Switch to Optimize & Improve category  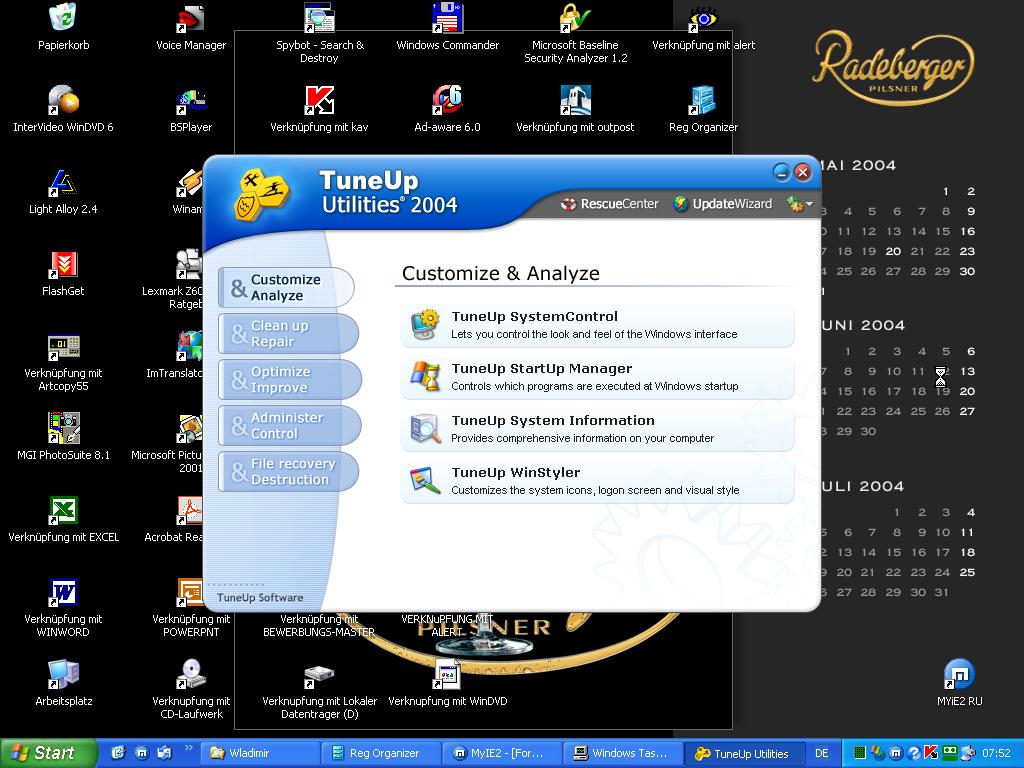[289, 379]
